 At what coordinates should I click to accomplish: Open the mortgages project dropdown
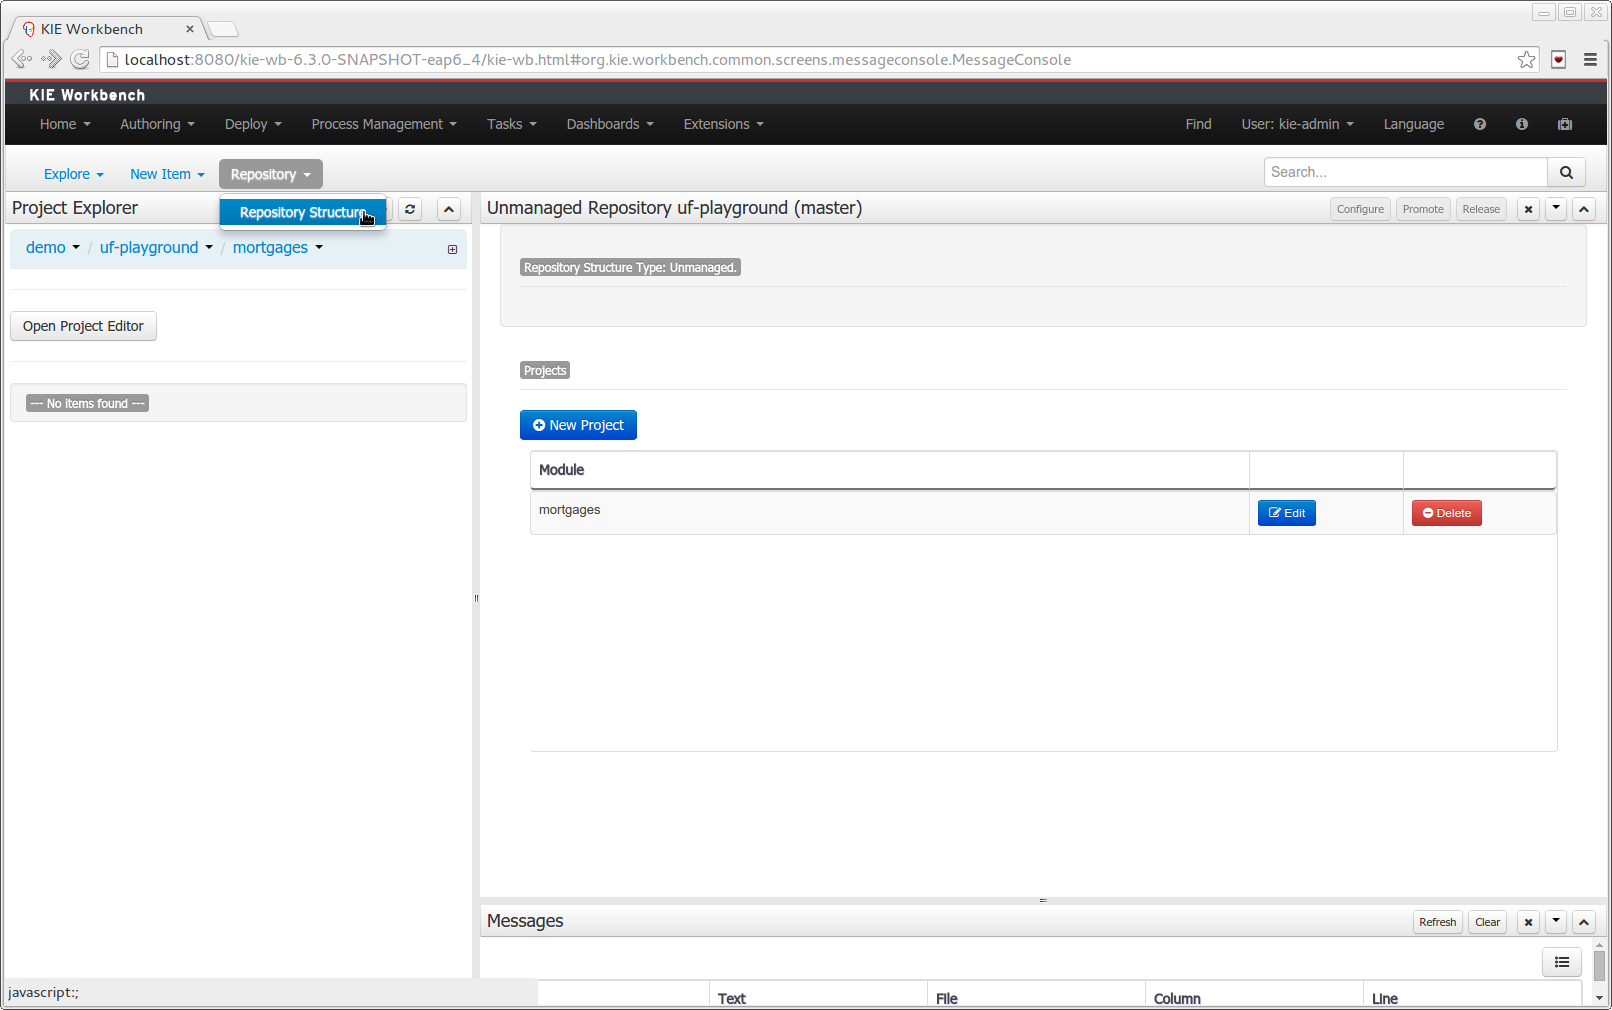(x=277, y=248)
